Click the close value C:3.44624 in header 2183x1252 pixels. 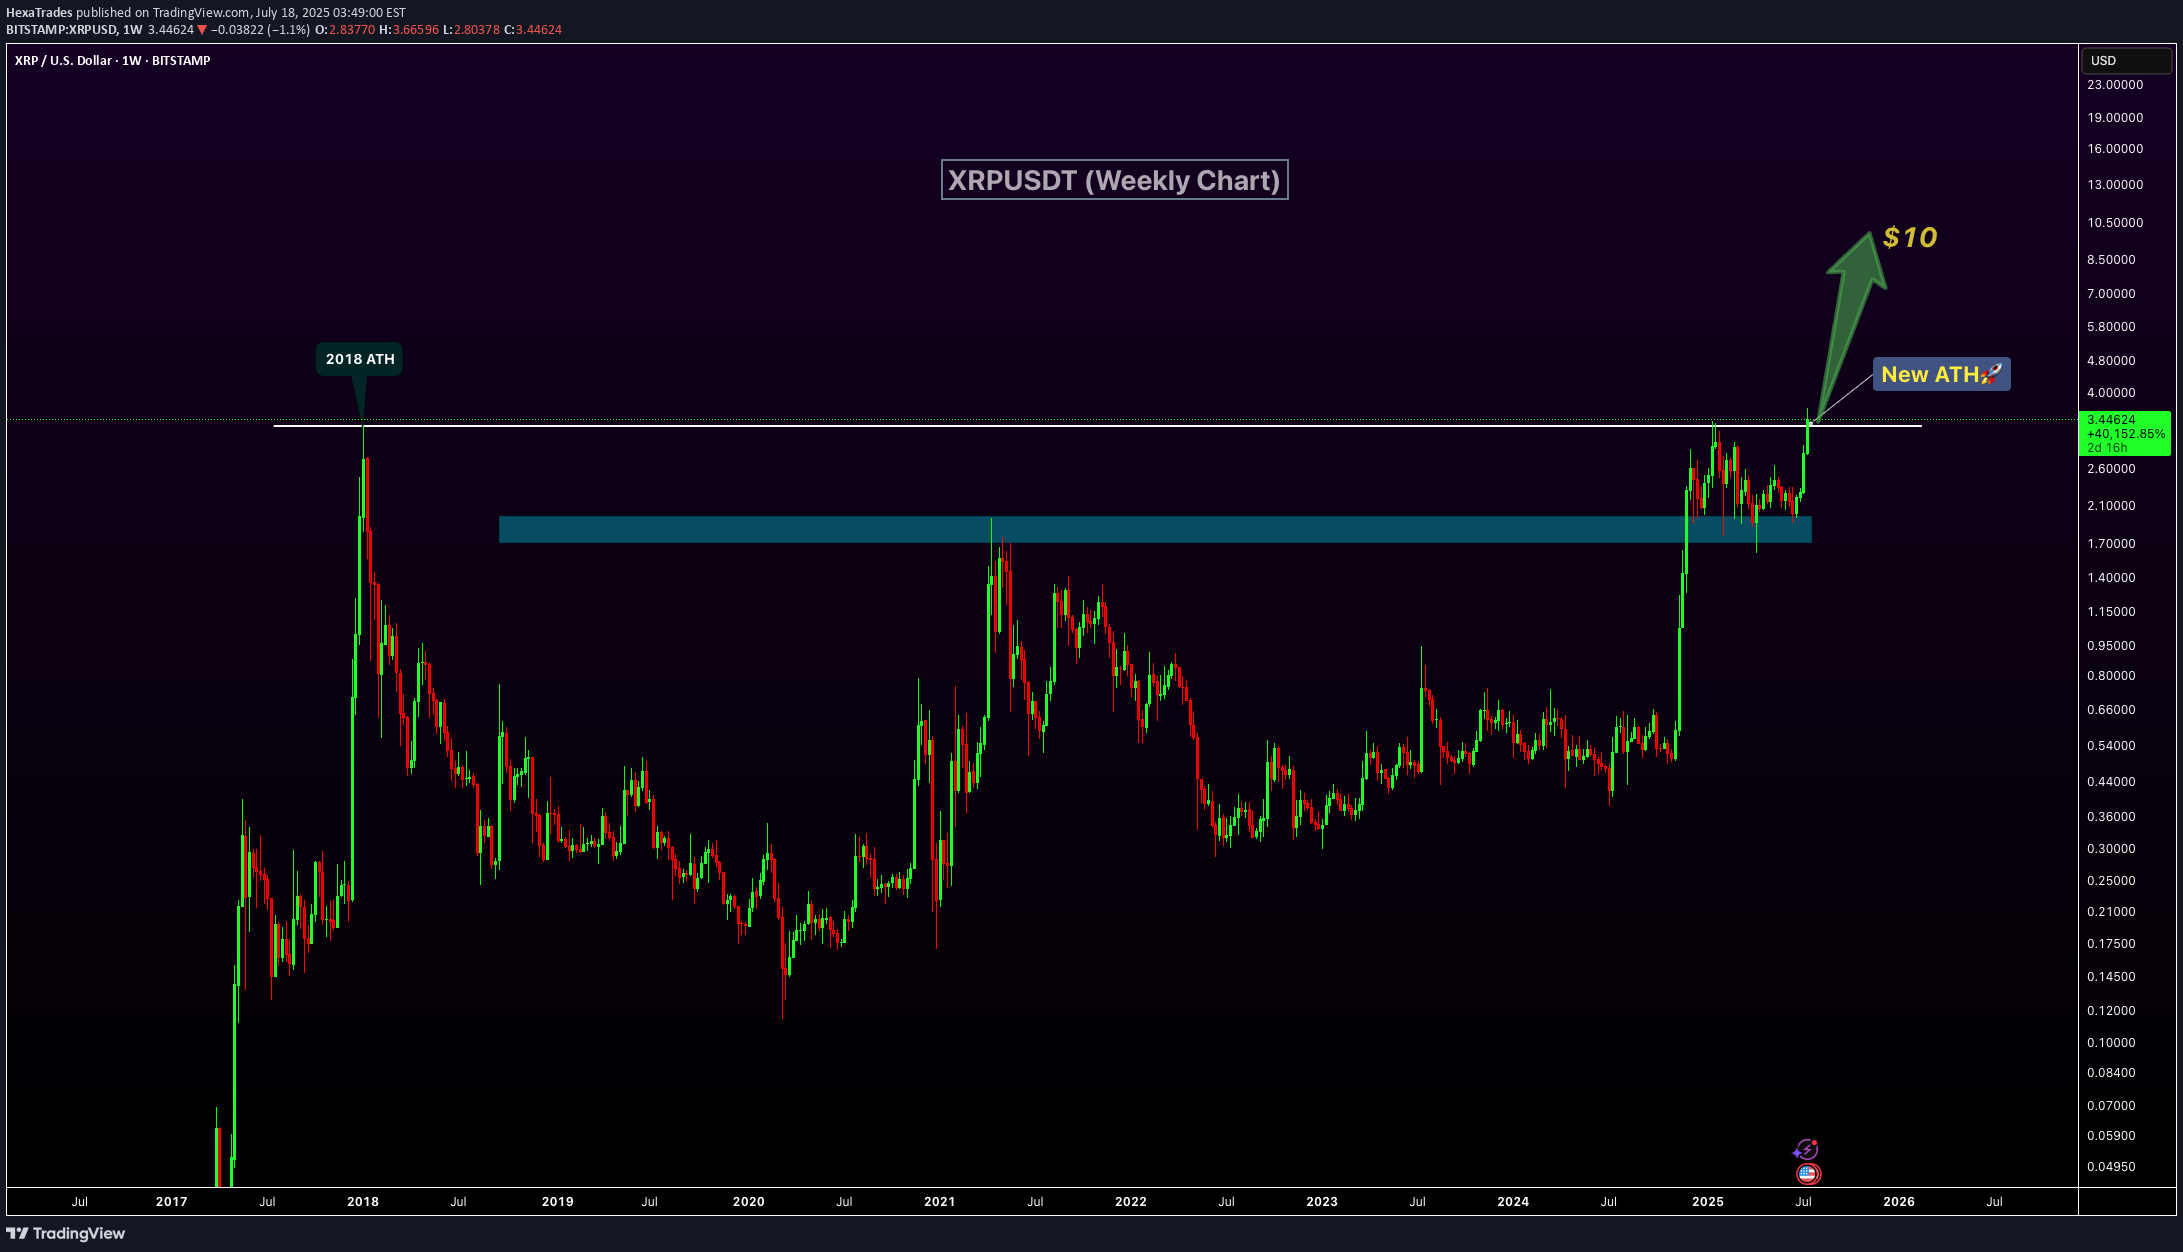click(x=533, y=30)
